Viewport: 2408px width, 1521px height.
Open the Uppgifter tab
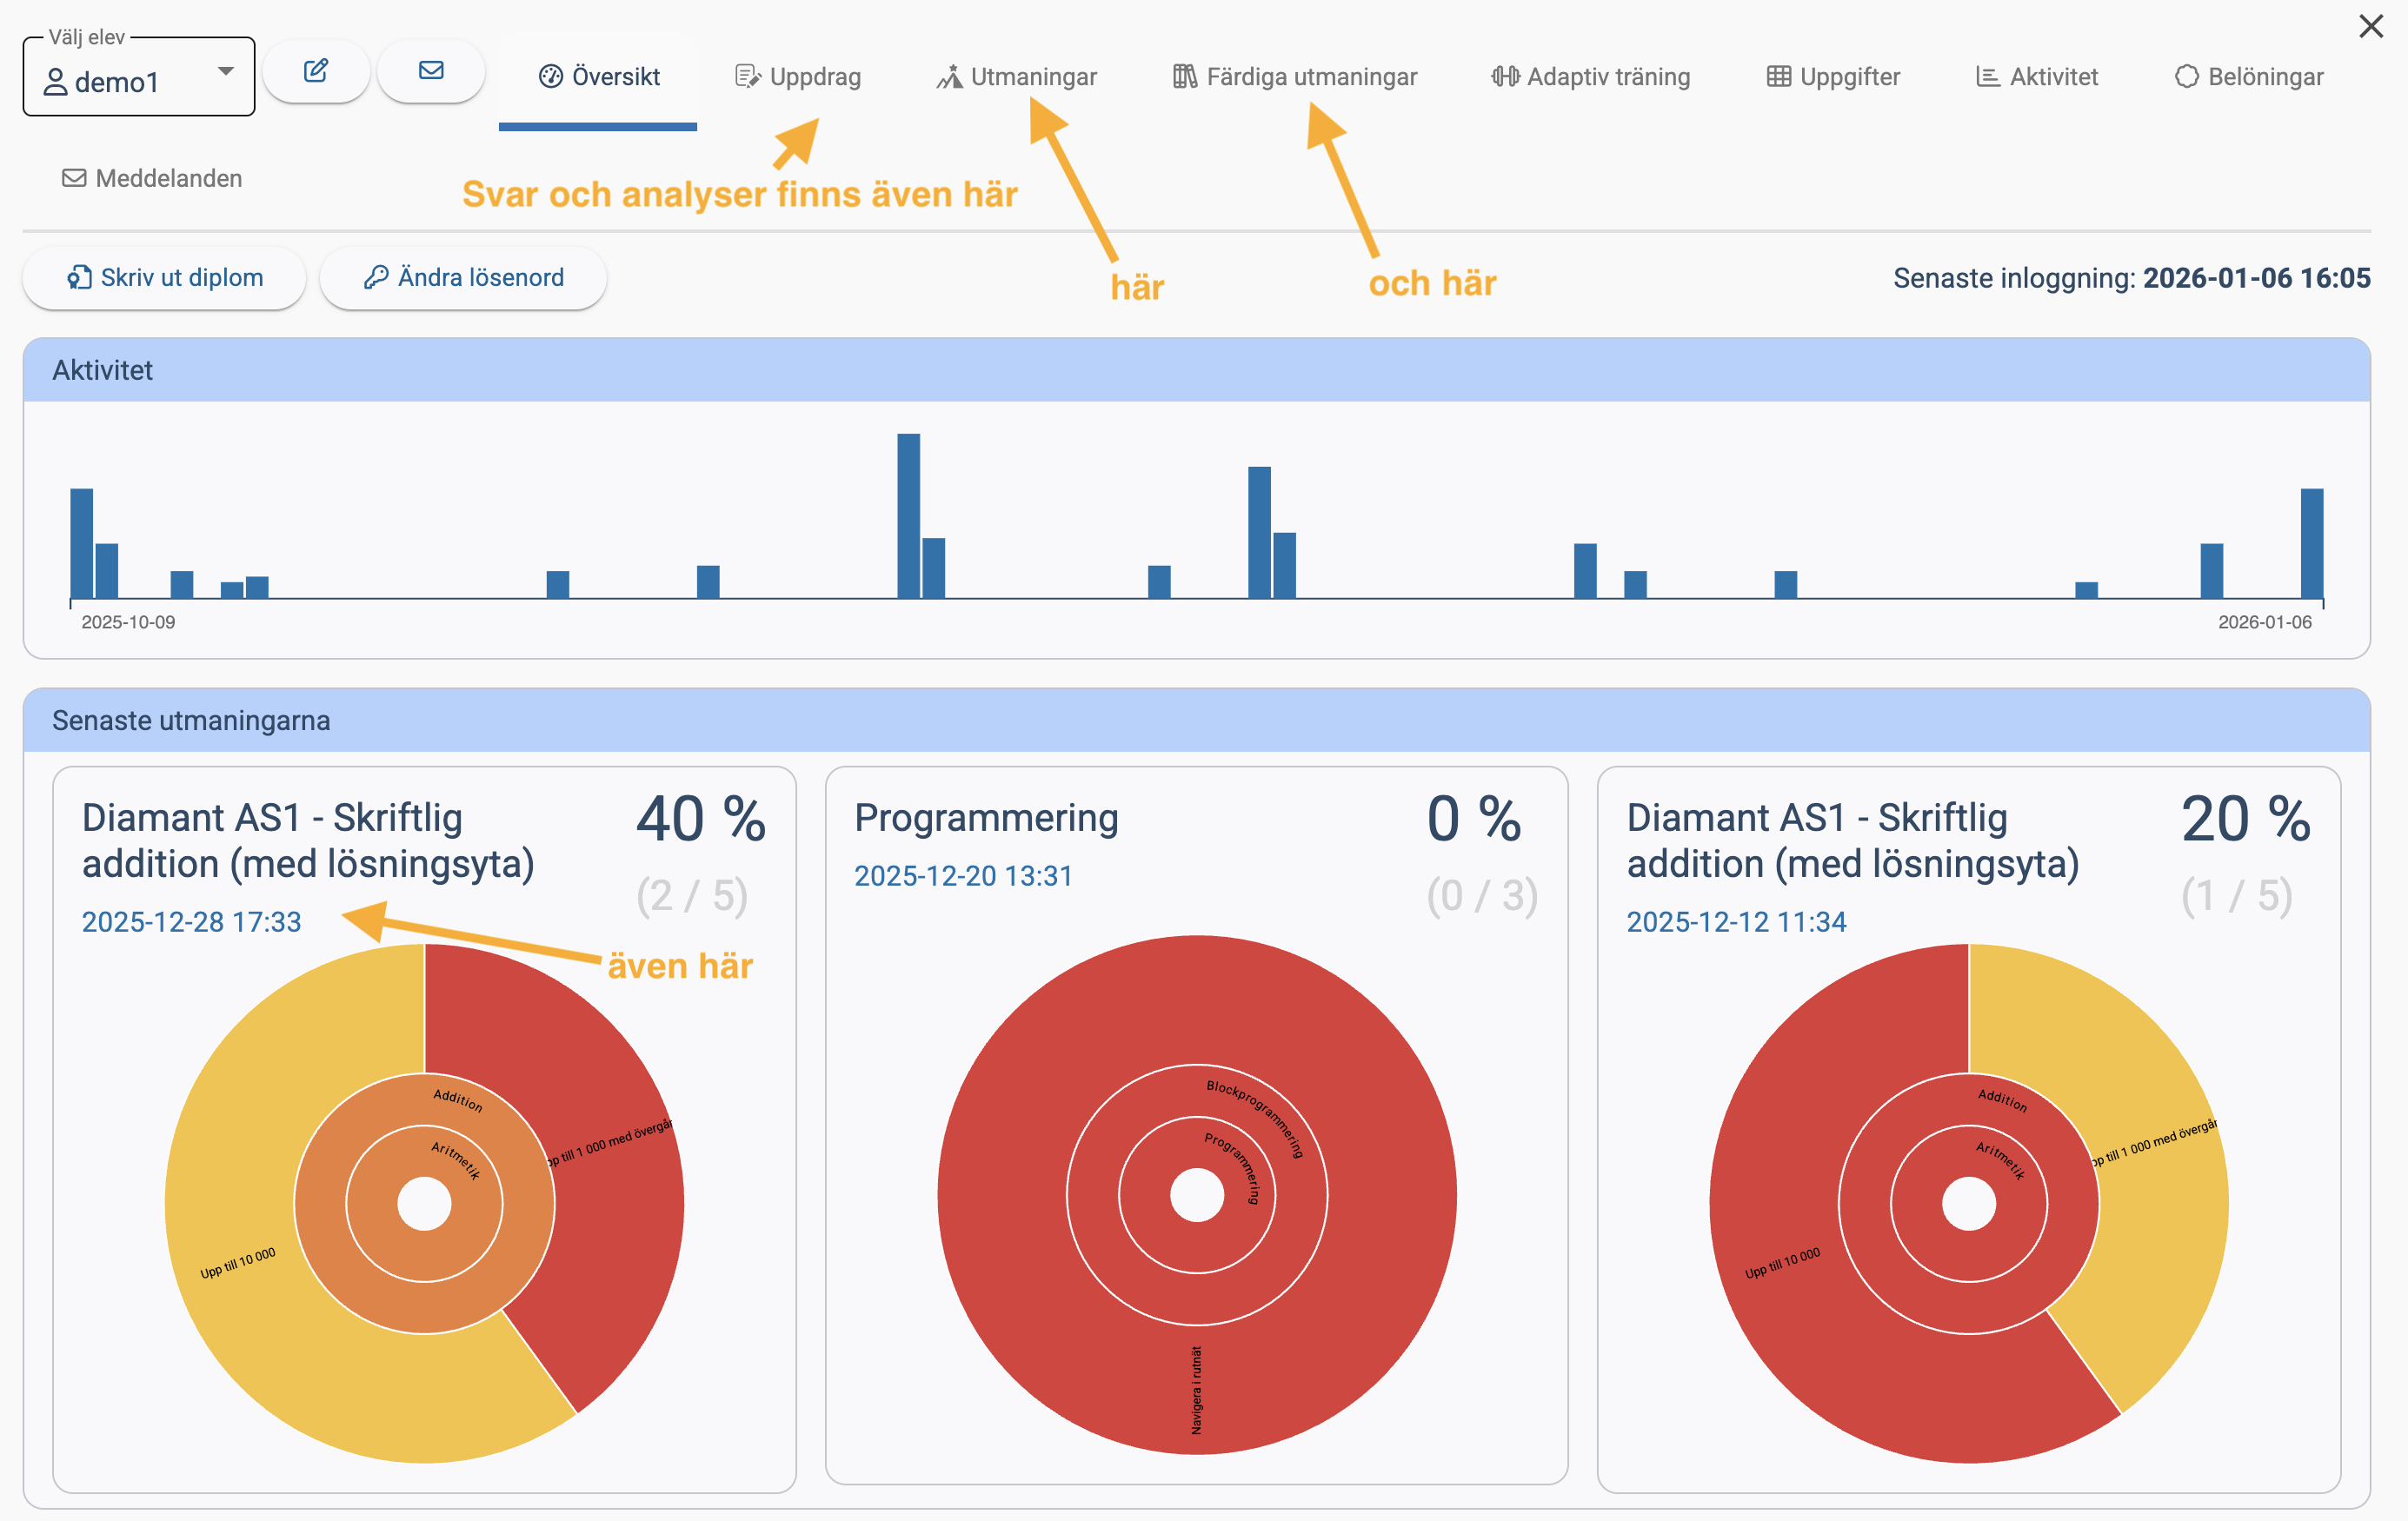click(1833, 77)
